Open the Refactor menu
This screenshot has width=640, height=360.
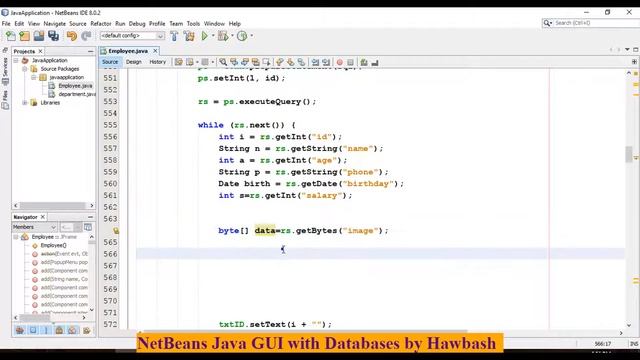click(x=101, y=24)
